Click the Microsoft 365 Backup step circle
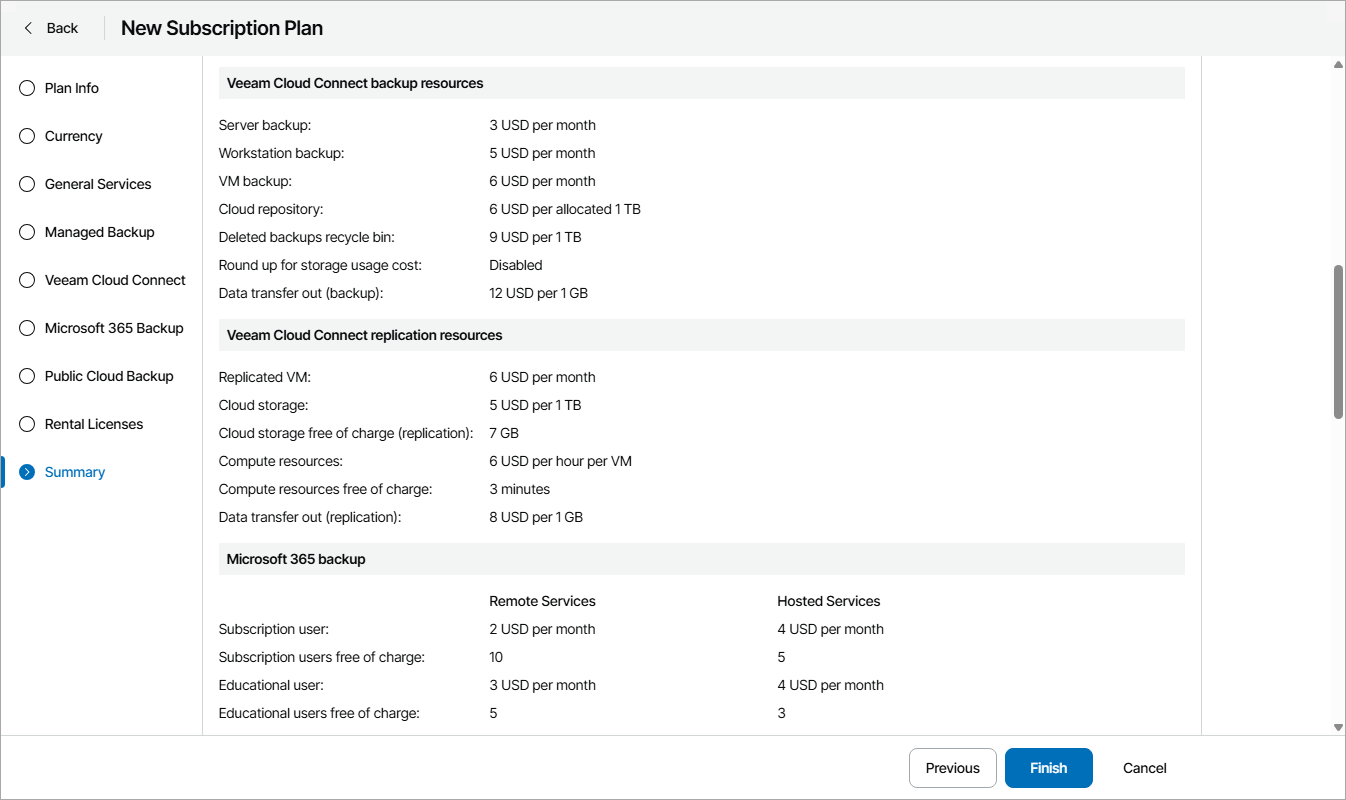 pos(27,328)
